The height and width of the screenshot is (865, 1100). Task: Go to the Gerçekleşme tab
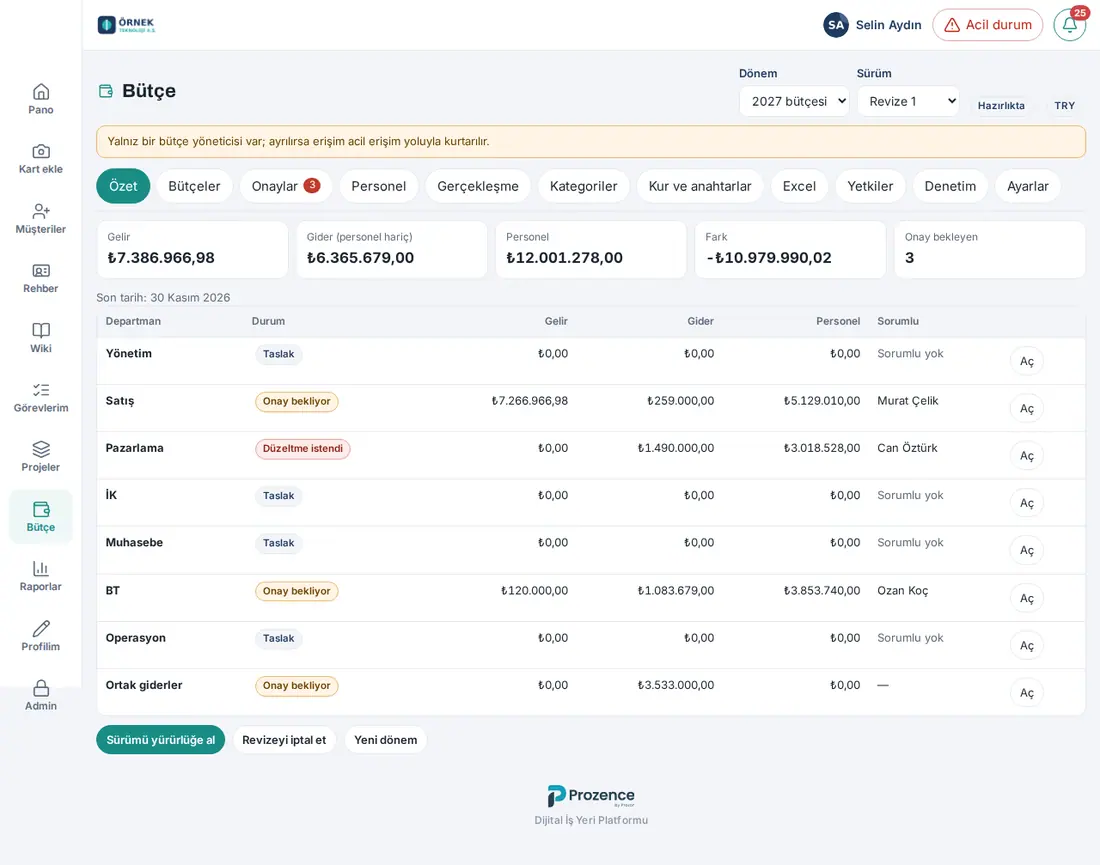click(478, 187)
